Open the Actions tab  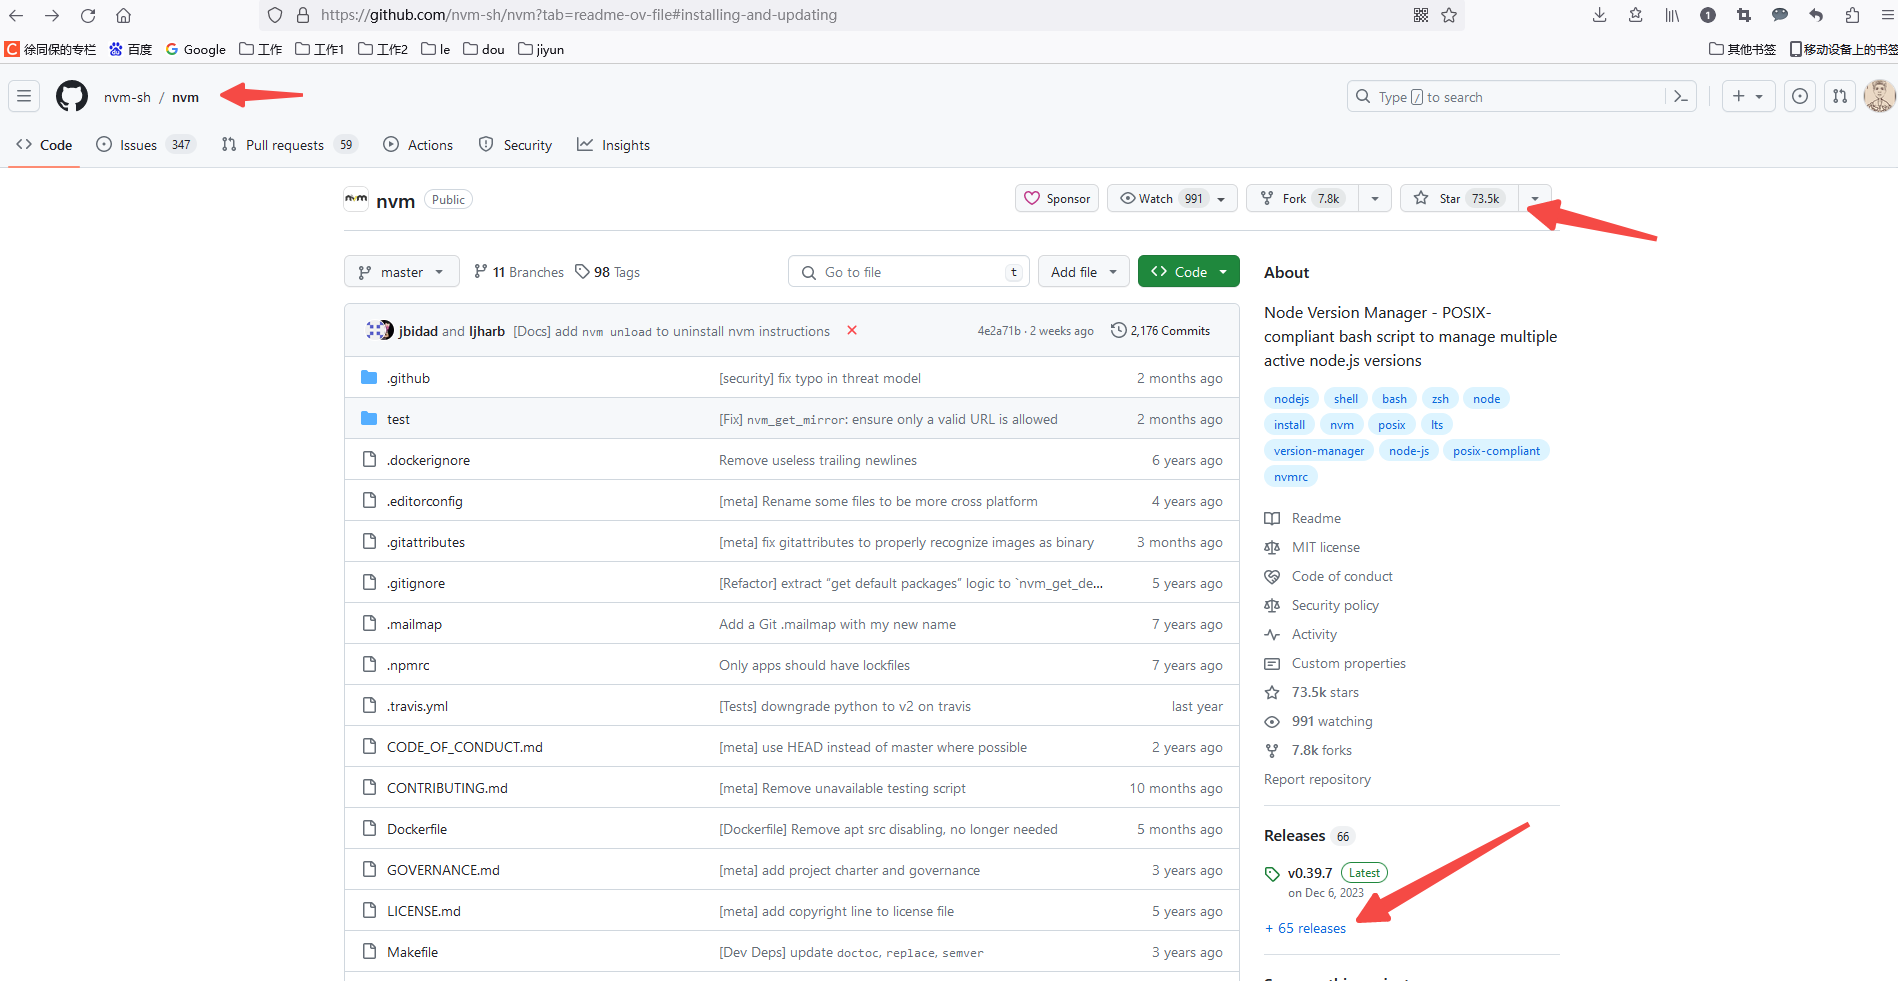click(418, 145)
